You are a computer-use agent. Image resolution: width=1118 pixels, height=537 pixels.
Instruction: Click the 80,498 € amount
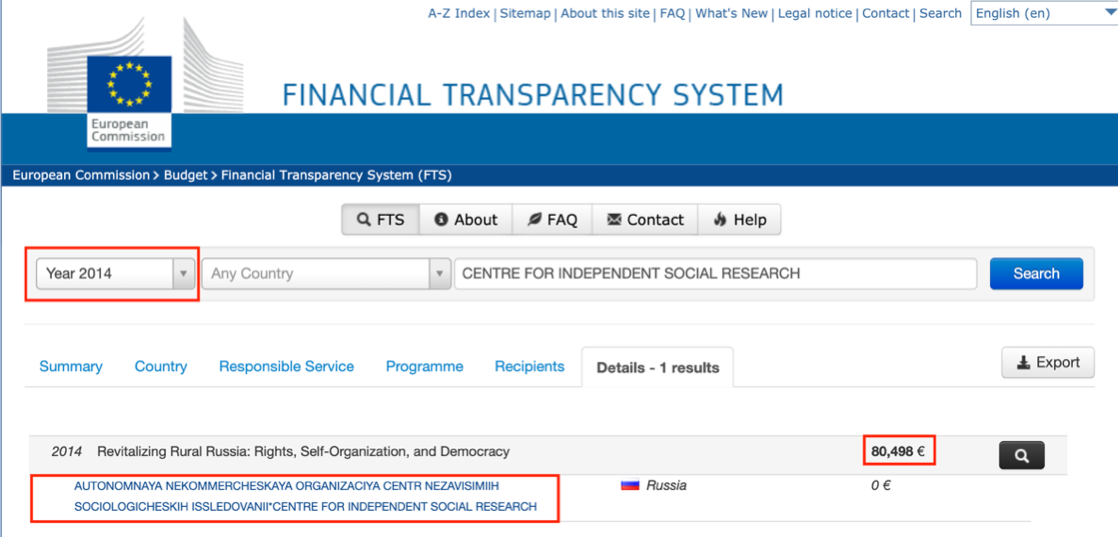tap(898, 451)
